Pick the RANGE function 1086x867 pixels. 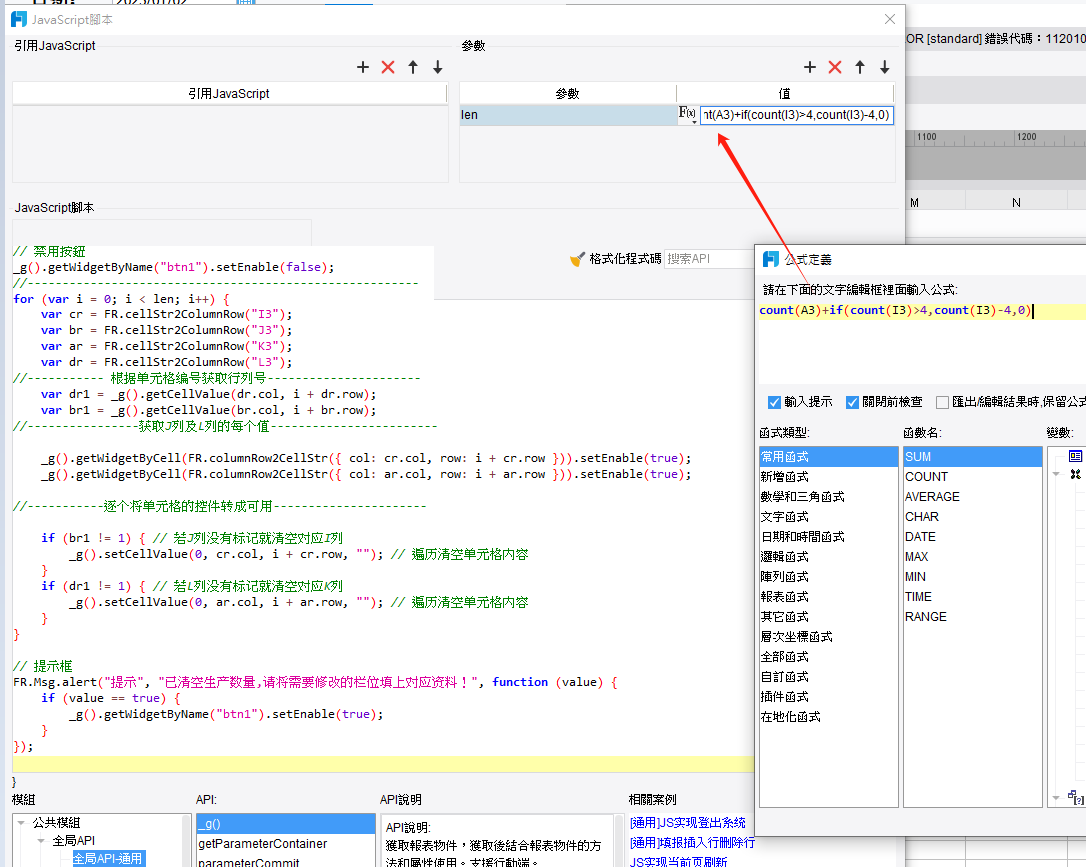click(972, 617)
